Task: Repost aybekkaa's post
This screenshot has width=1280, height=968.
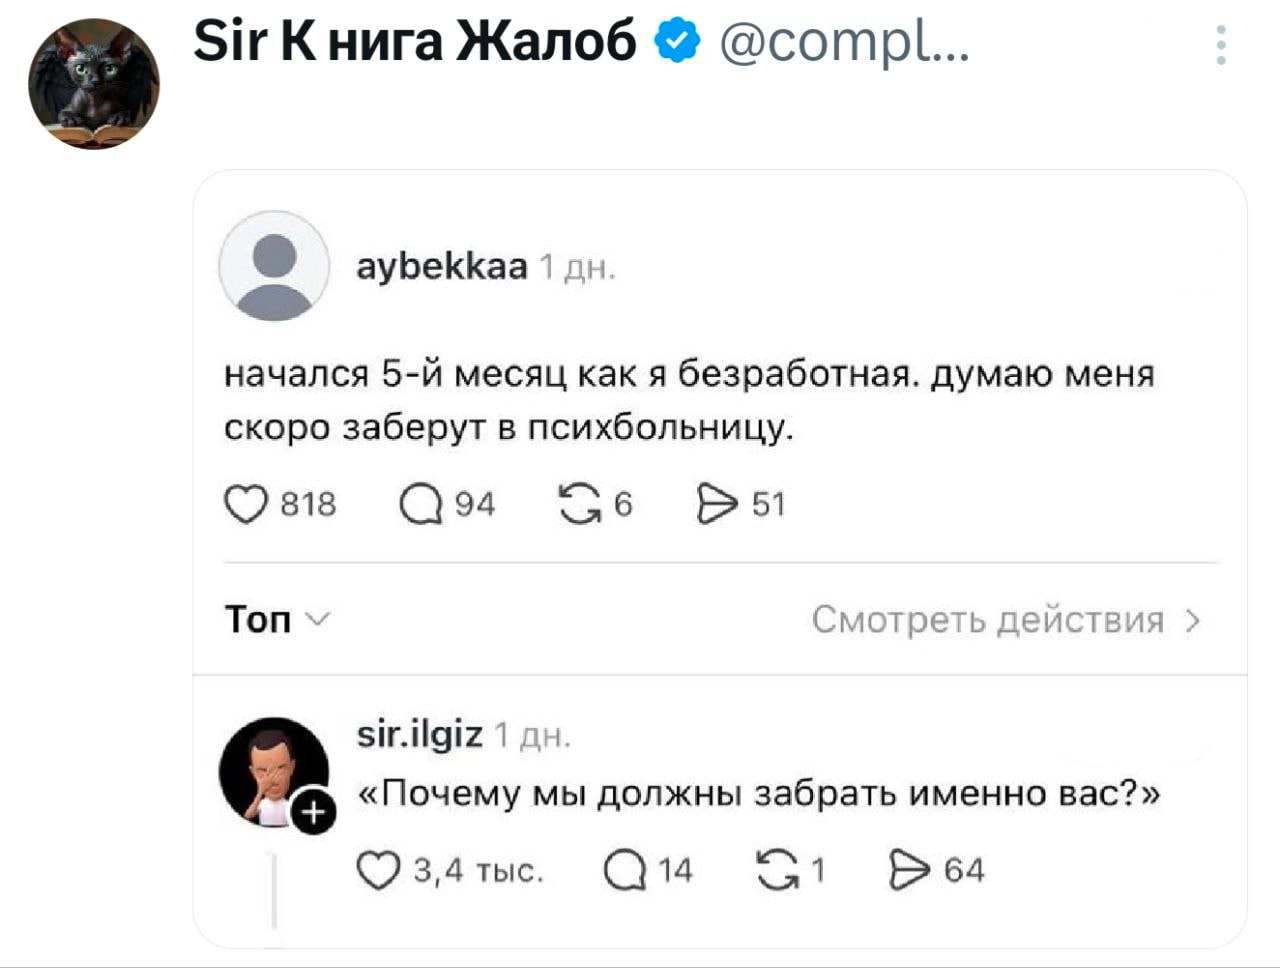Action: (x=580, y=504)
